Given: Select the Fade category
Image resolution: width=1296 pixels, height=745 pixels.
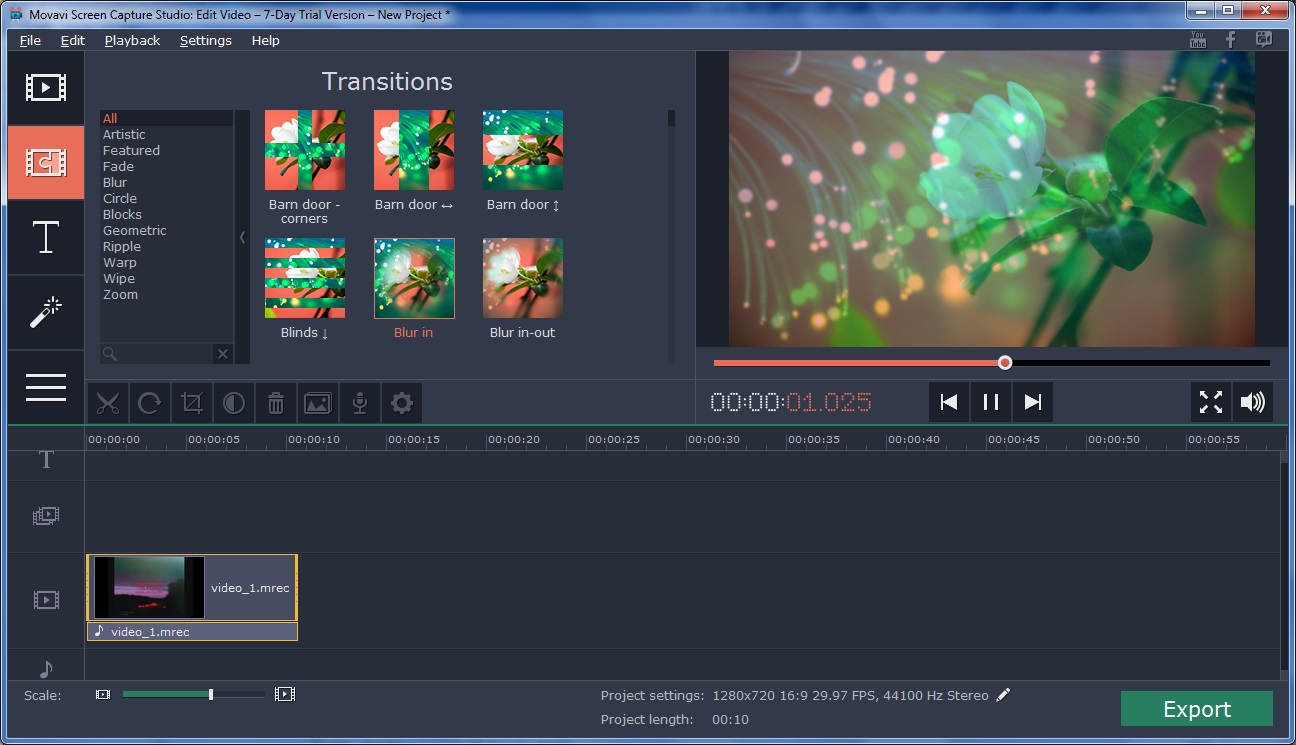Looking at the screenshot, I should click(x=166, y=166).
